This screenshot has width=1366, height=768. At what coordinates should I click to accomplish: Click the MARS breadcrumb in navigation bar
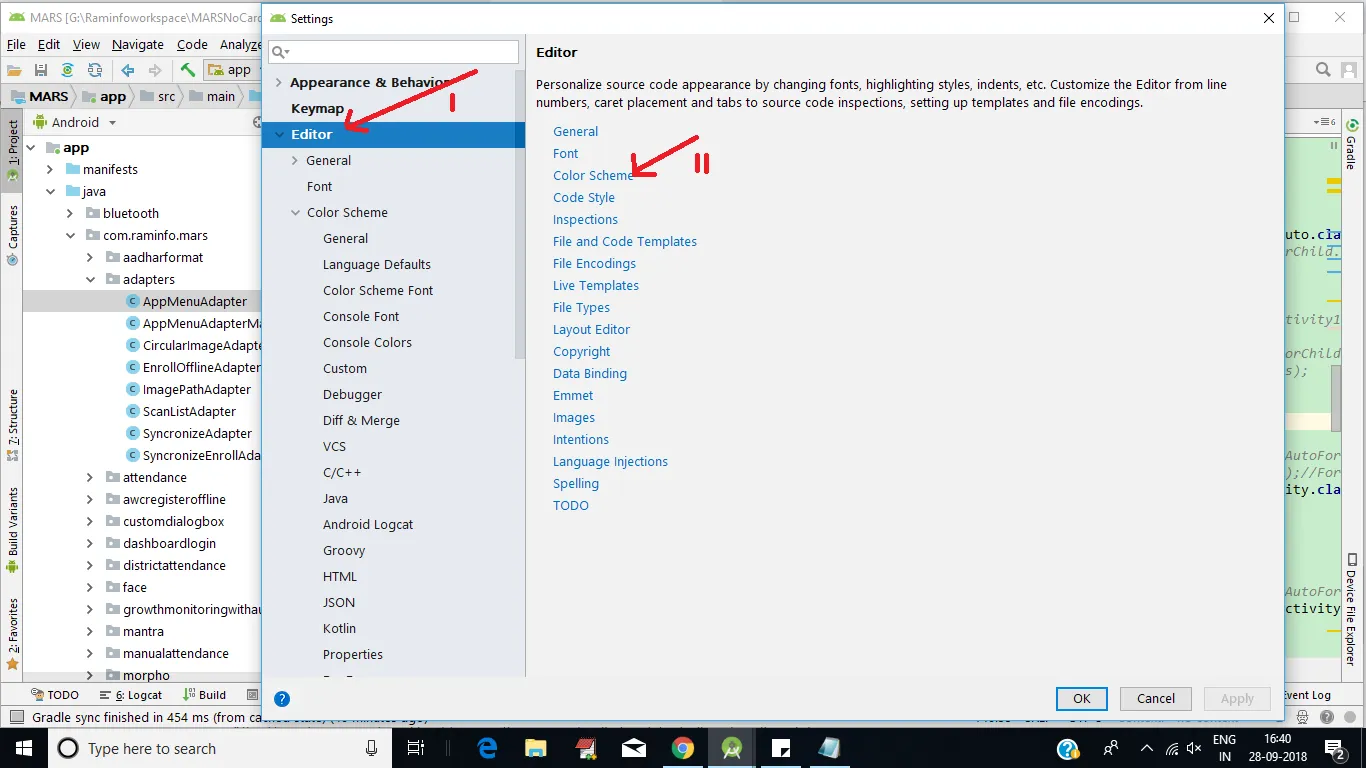[39, 96]
